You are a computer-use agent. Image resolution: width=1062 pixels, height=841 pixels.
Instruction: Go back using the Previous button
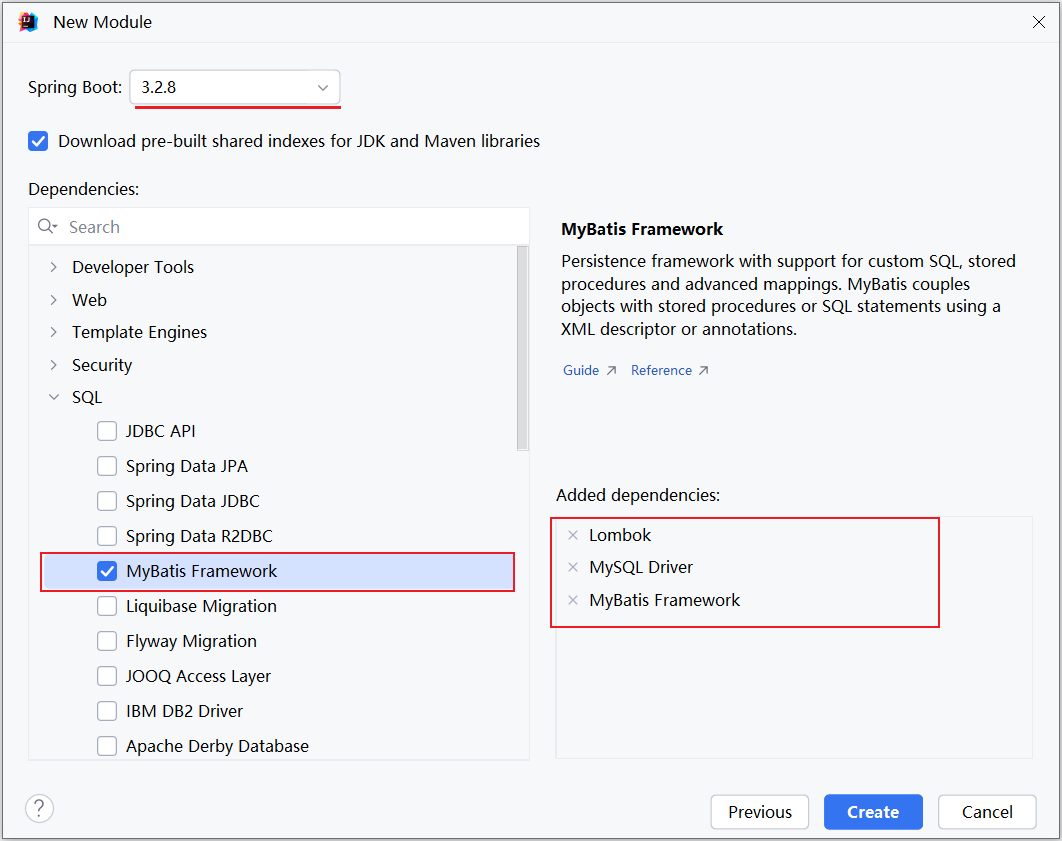(759, 811)
